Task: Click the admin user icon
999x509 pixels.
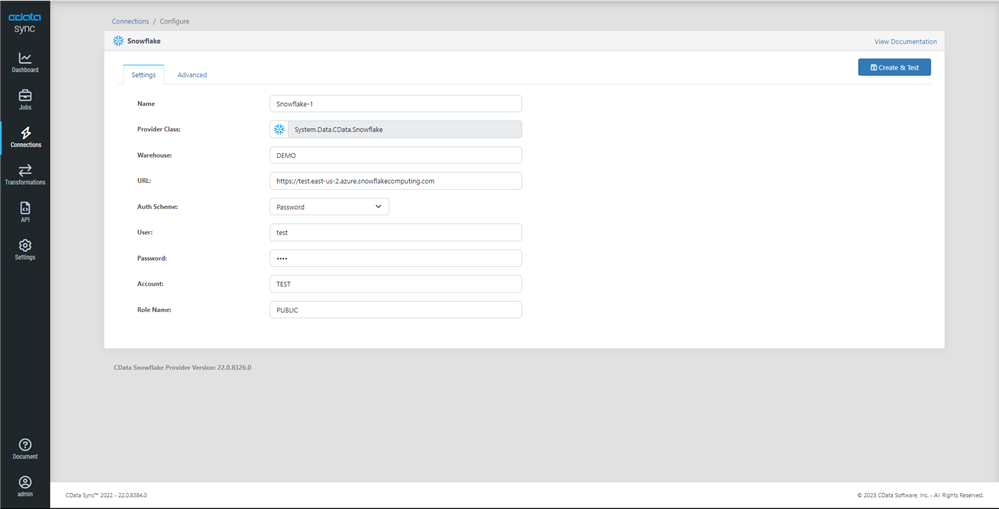Action: click(25, 486)
